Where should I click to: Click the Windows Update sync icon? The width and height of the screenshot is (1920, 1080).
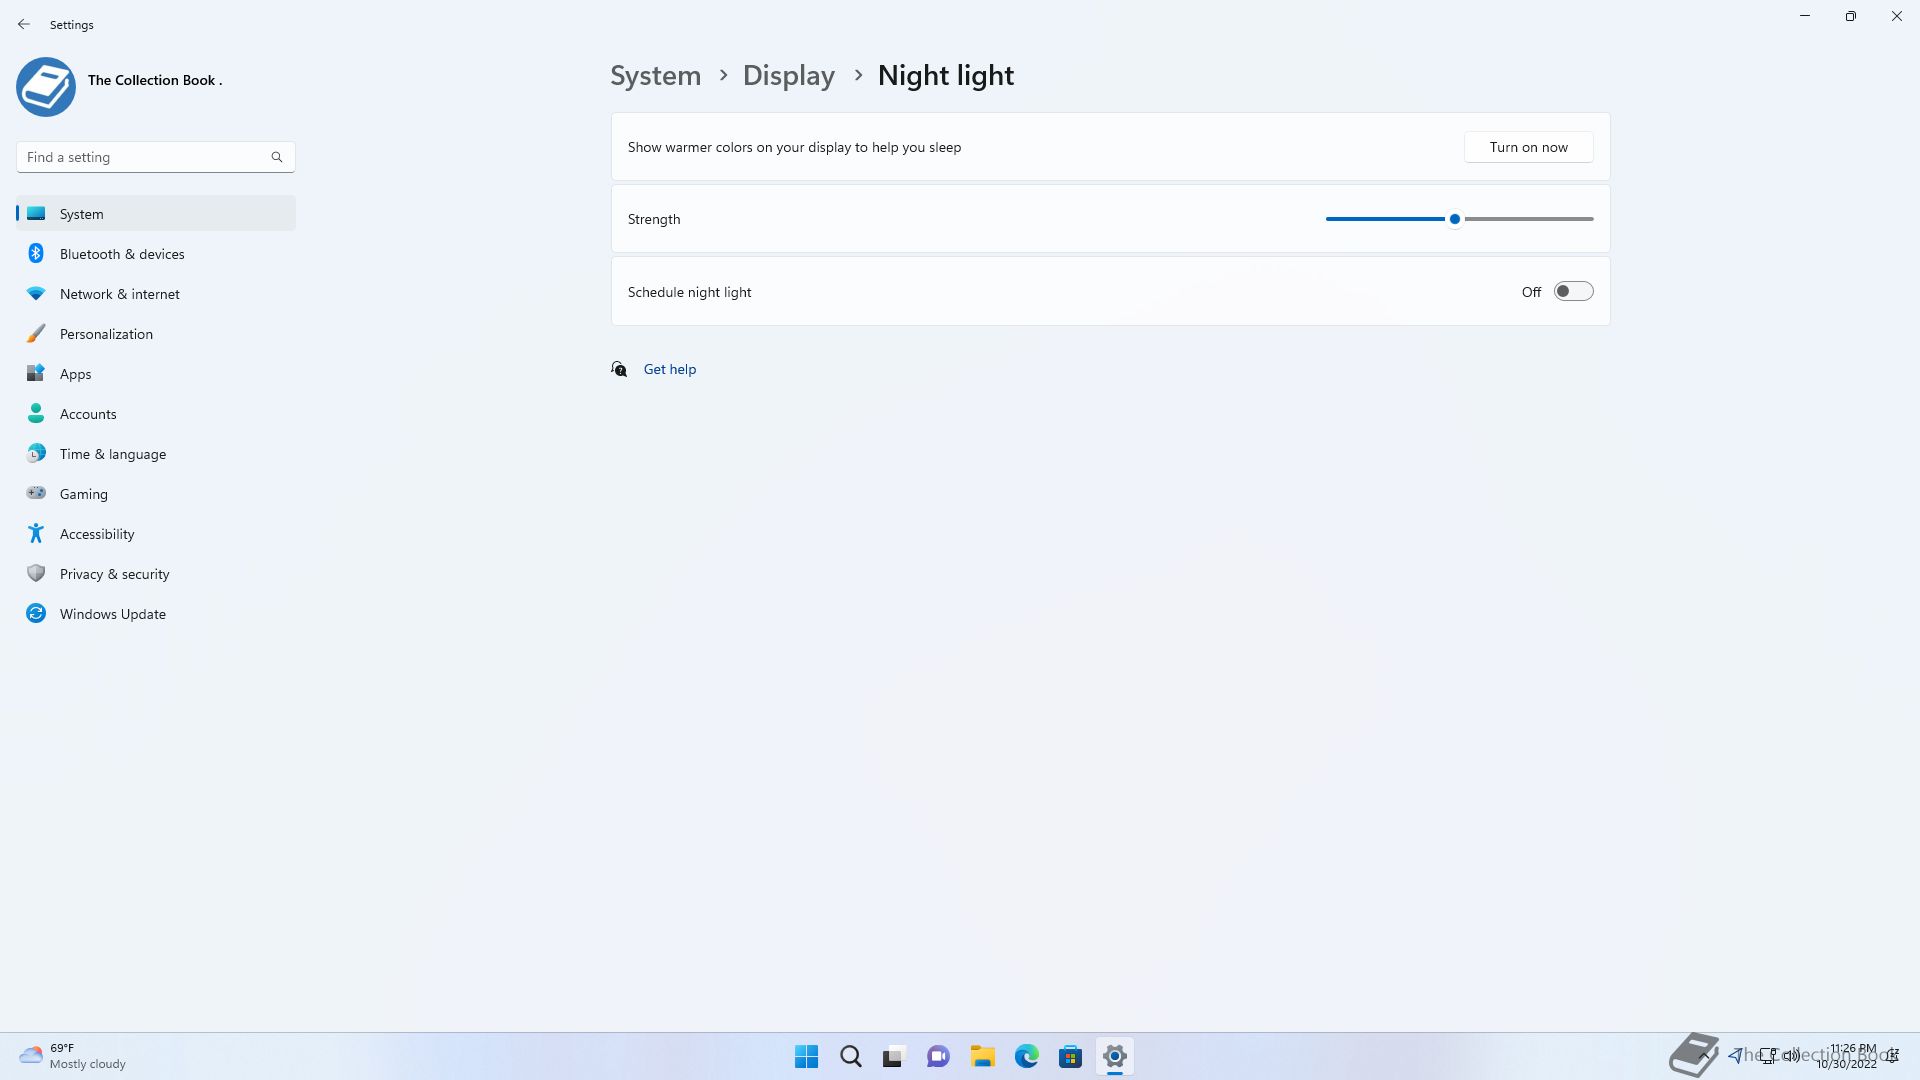(36, 613)
